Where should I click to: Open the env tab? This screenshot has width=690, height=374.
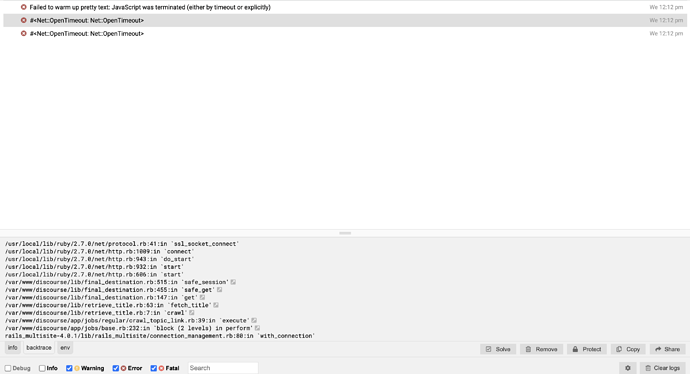point(65,348)
